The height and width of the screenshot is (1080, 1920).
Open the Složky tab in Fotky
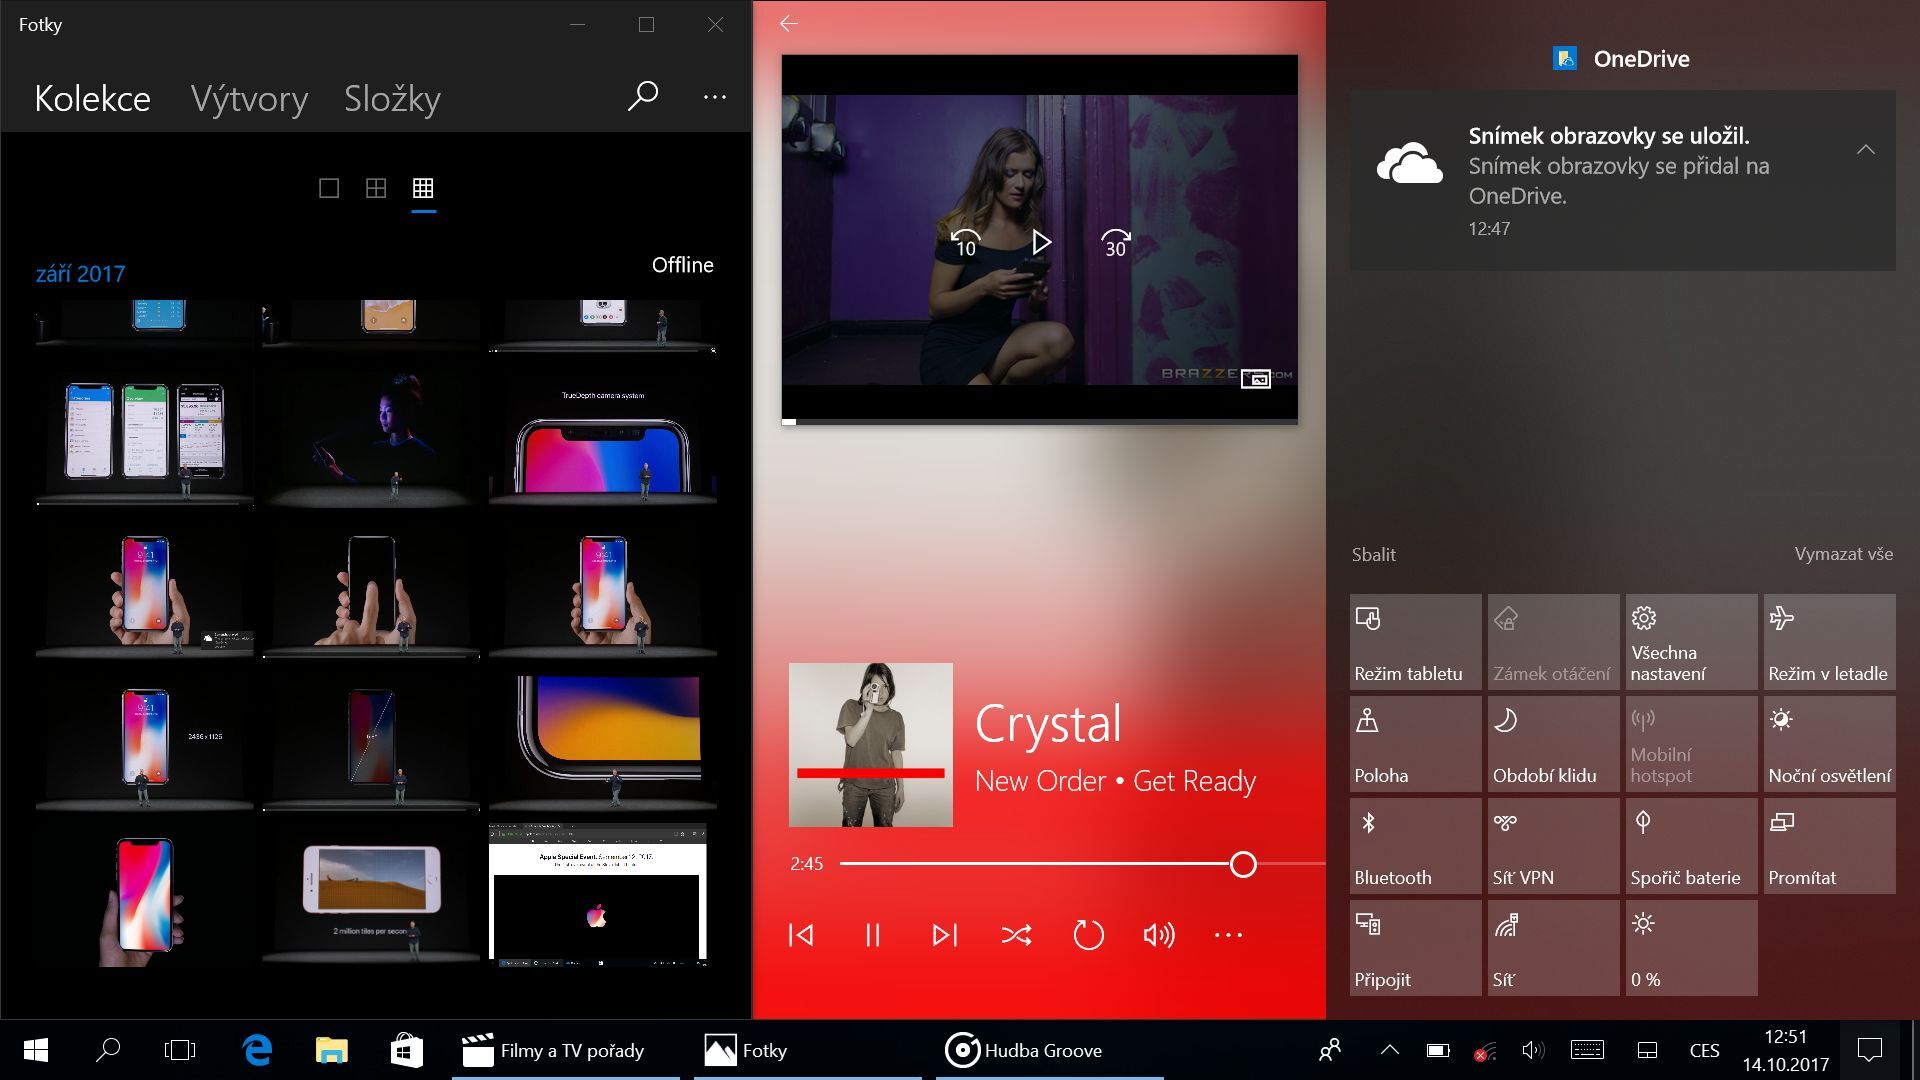(x=392, y=98)
